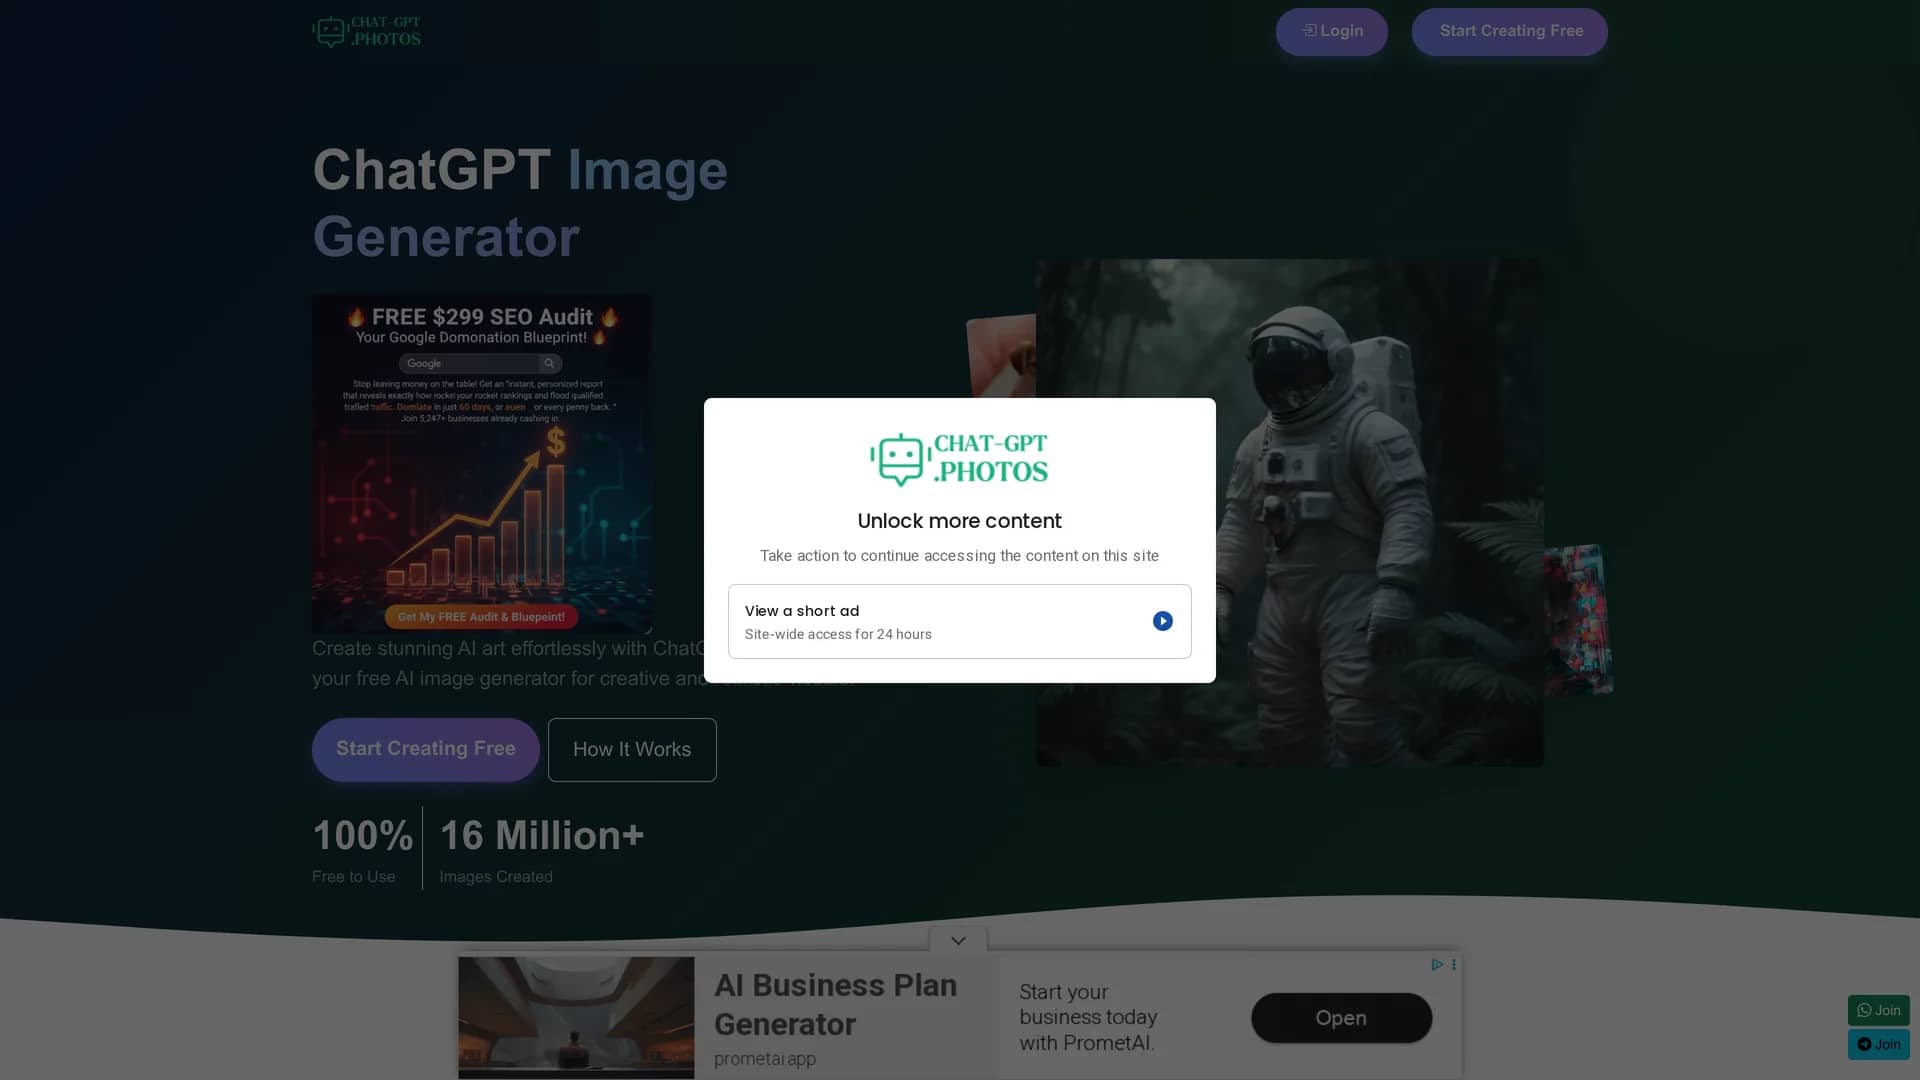This screenshot has height=1080, width=1920.
Task: Click the Google search bar in SEO ad
Action: click(x=481, y=363)
